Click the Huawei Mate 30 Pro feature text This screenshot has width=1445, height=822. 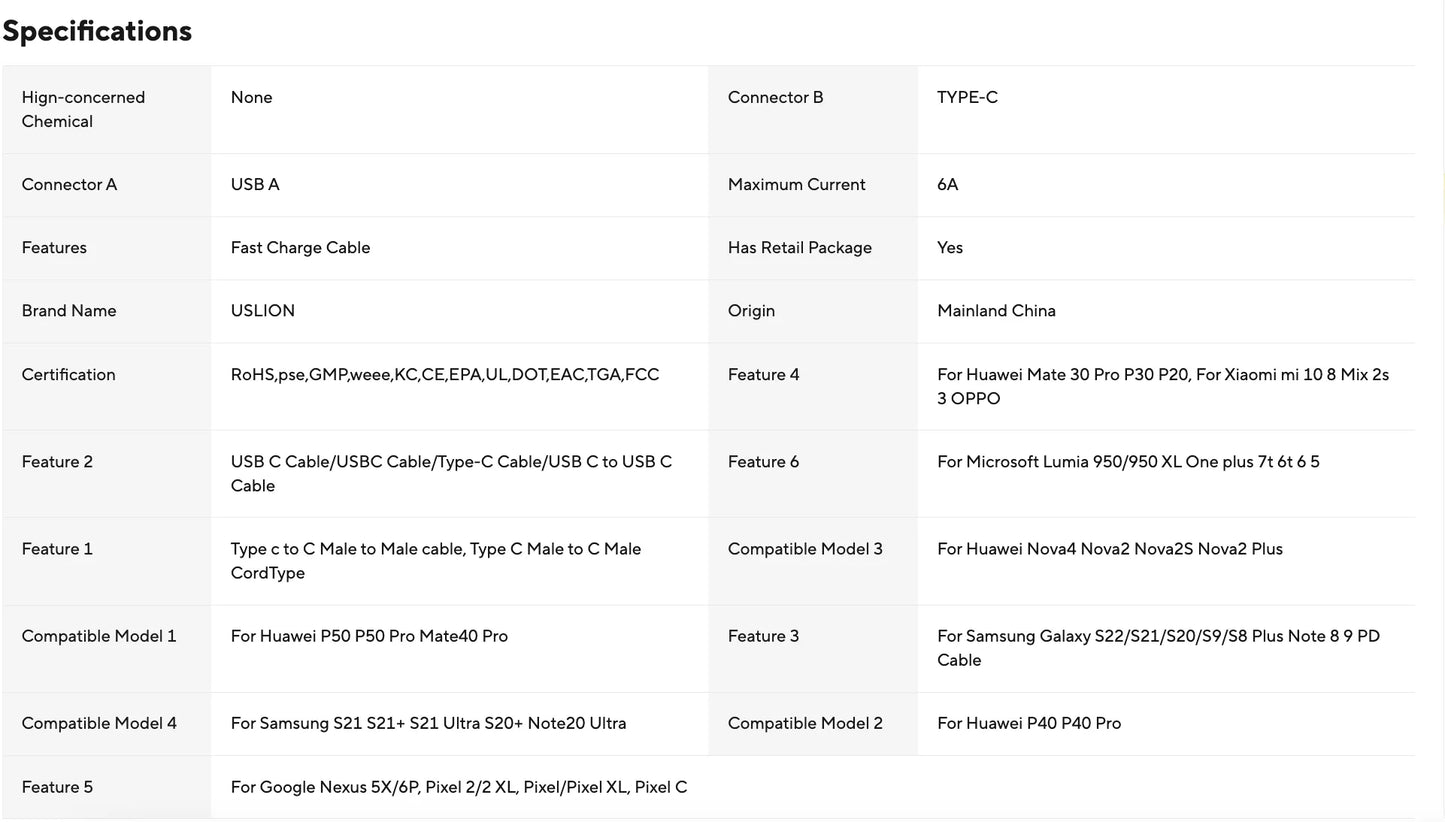click(x=1162, y=386)
